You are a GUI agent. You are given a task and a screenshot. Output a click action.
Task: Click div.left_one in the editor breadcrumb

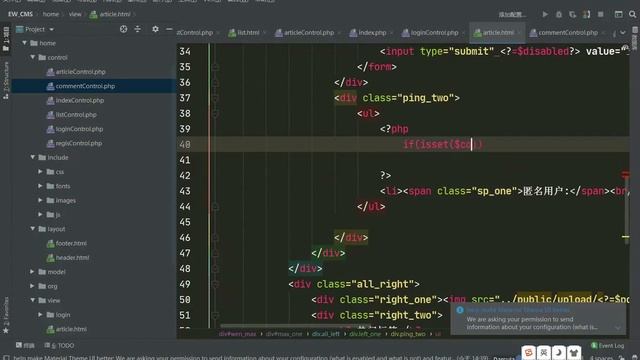click(364, 334)
